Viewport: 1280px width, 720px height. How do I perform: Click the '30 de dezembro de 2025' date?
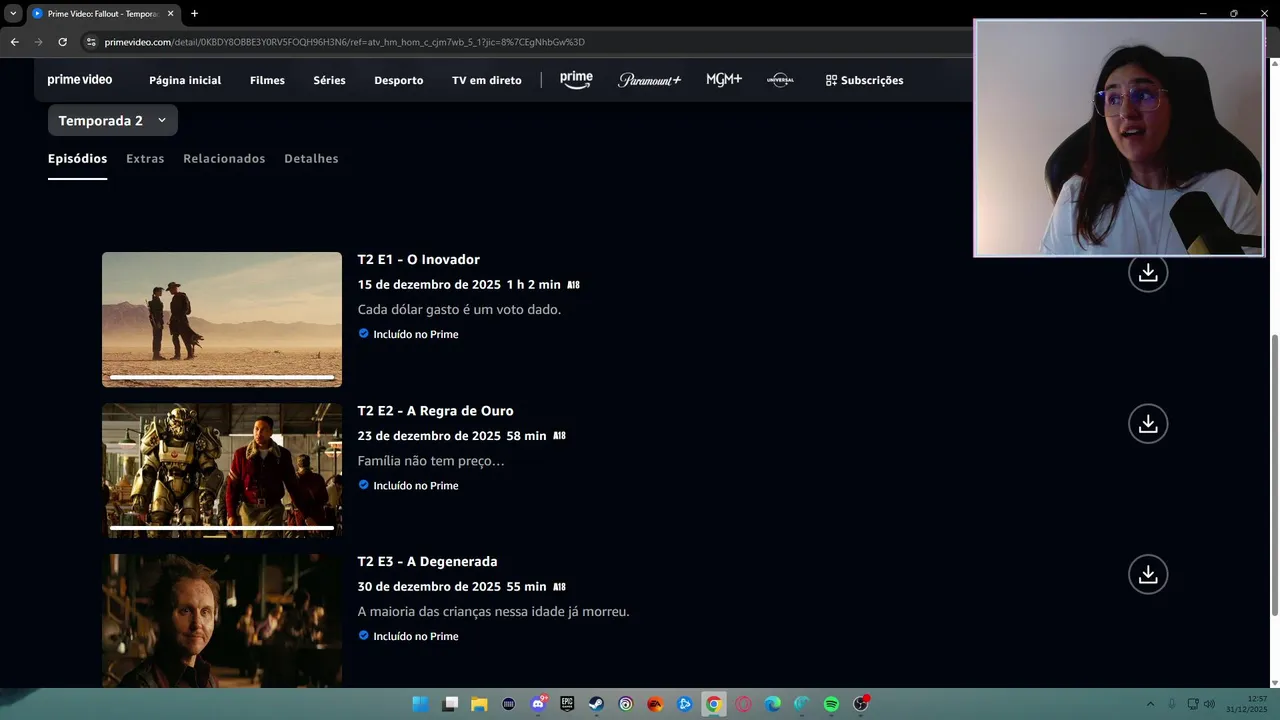coord(429,586)
